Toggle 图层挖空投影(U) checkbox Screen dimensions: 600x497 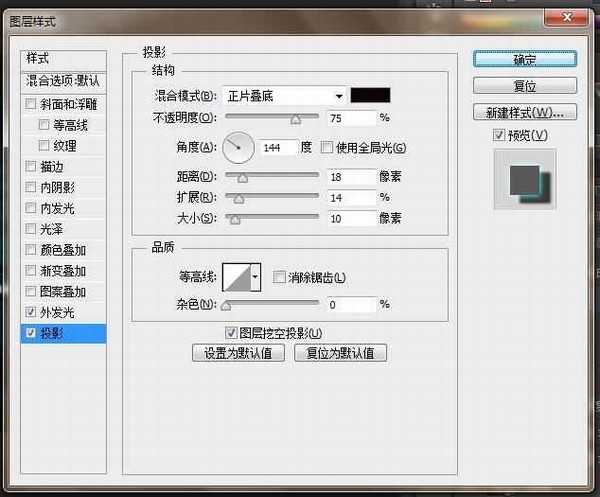tap(231, 332)
